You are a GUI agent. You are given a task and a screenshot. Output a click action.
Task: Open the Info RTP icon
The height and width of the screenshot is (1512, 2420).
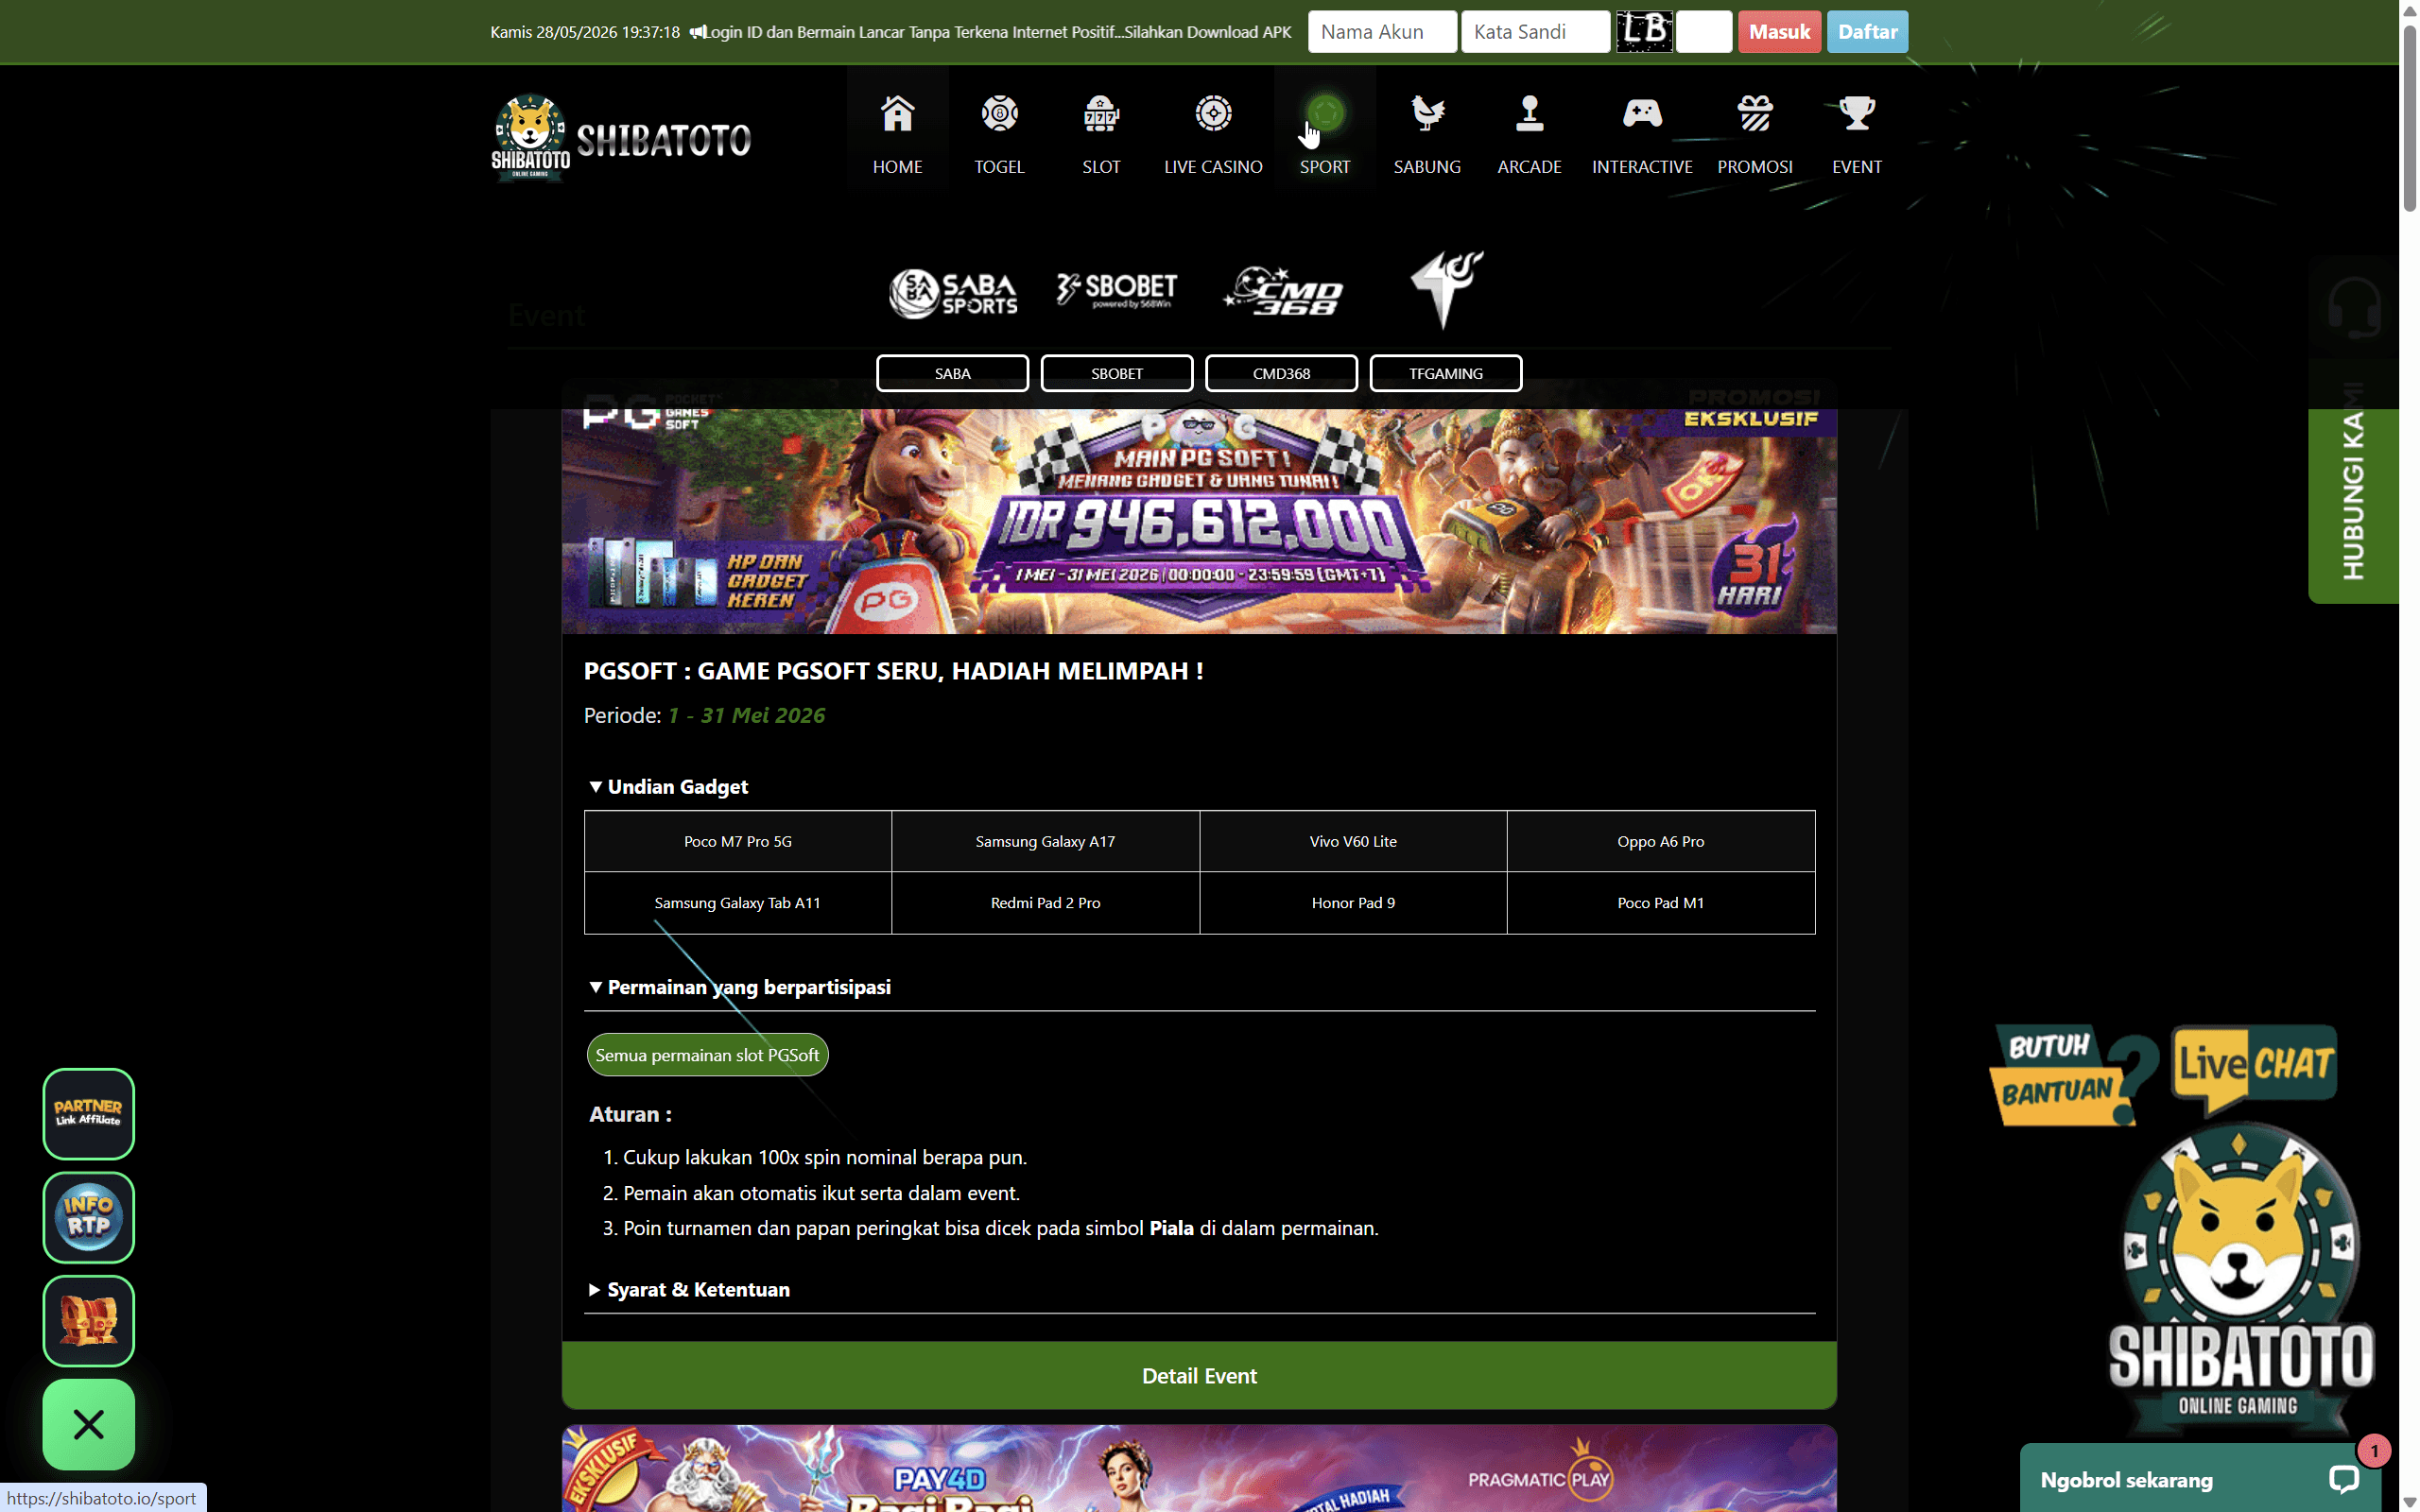[89, 1217]
